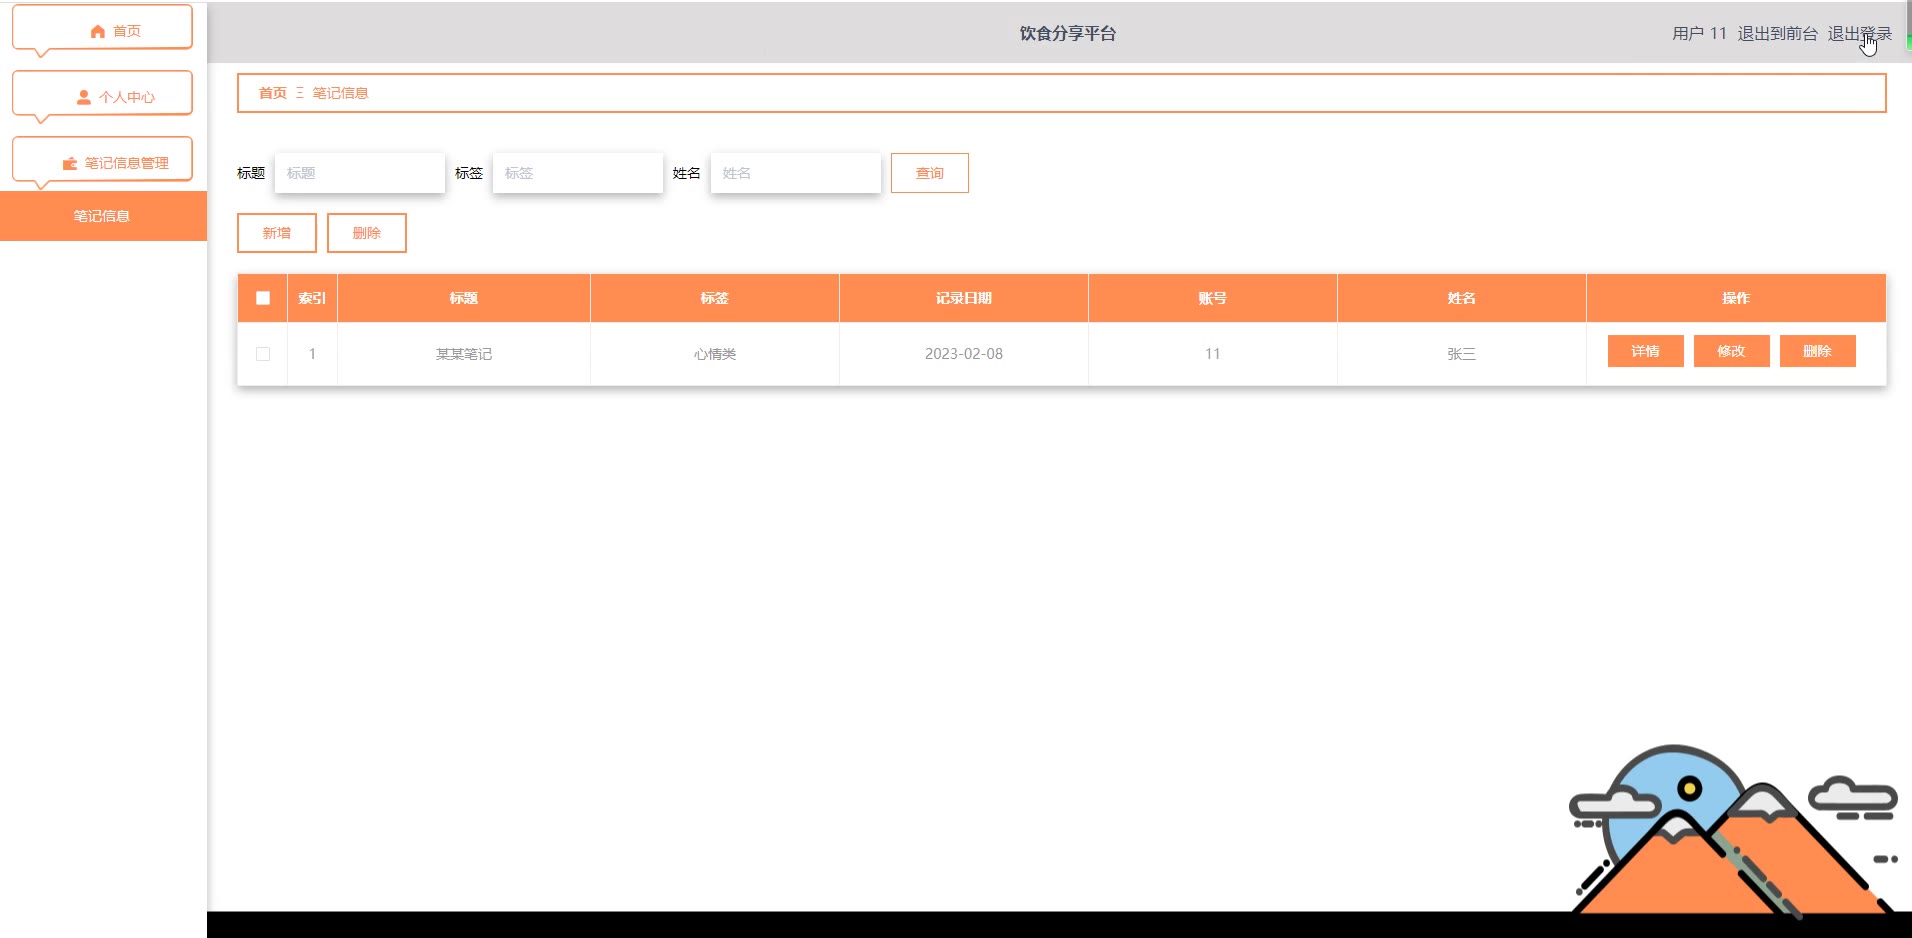Focus the 标签 search input
The height and width of the screenshot is (938, 1912).
pos(578,173)
